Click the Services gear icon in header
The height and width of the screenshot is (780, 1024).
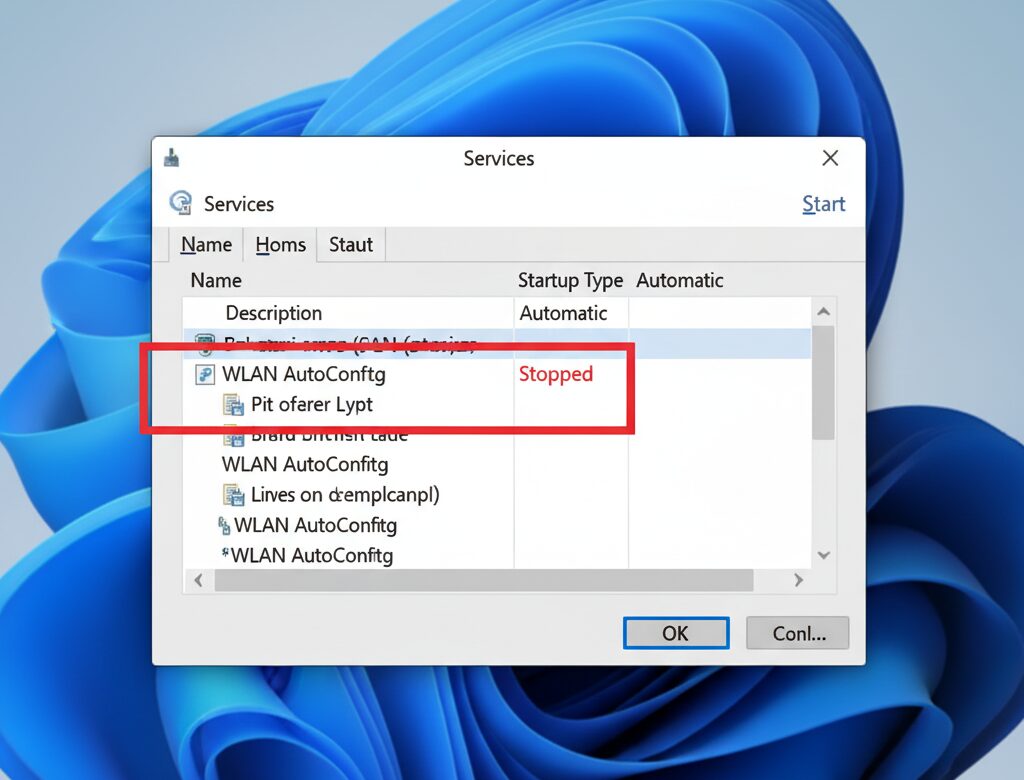pyautogui.click(x=181, y=203)
